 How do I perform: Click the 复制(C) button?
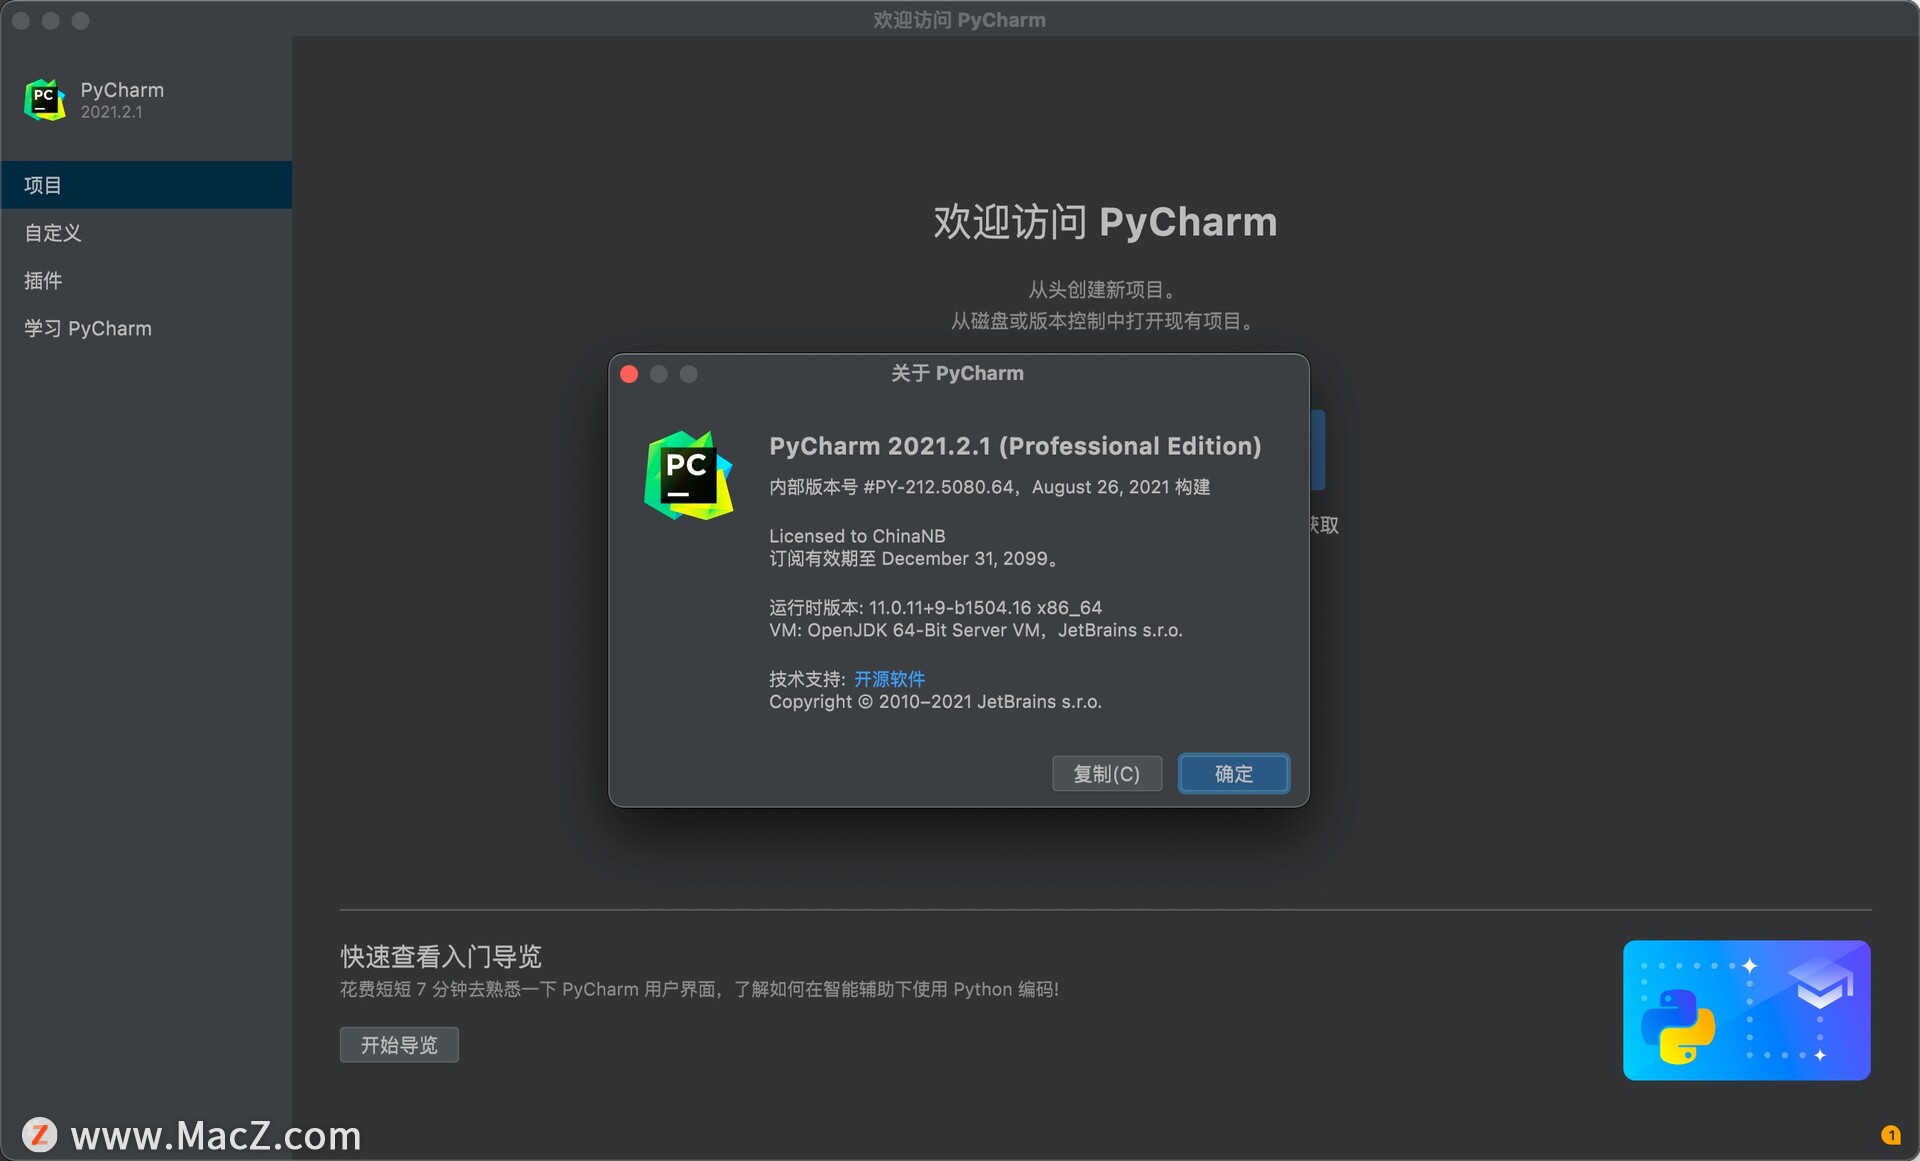click(x=1107, y=774)
